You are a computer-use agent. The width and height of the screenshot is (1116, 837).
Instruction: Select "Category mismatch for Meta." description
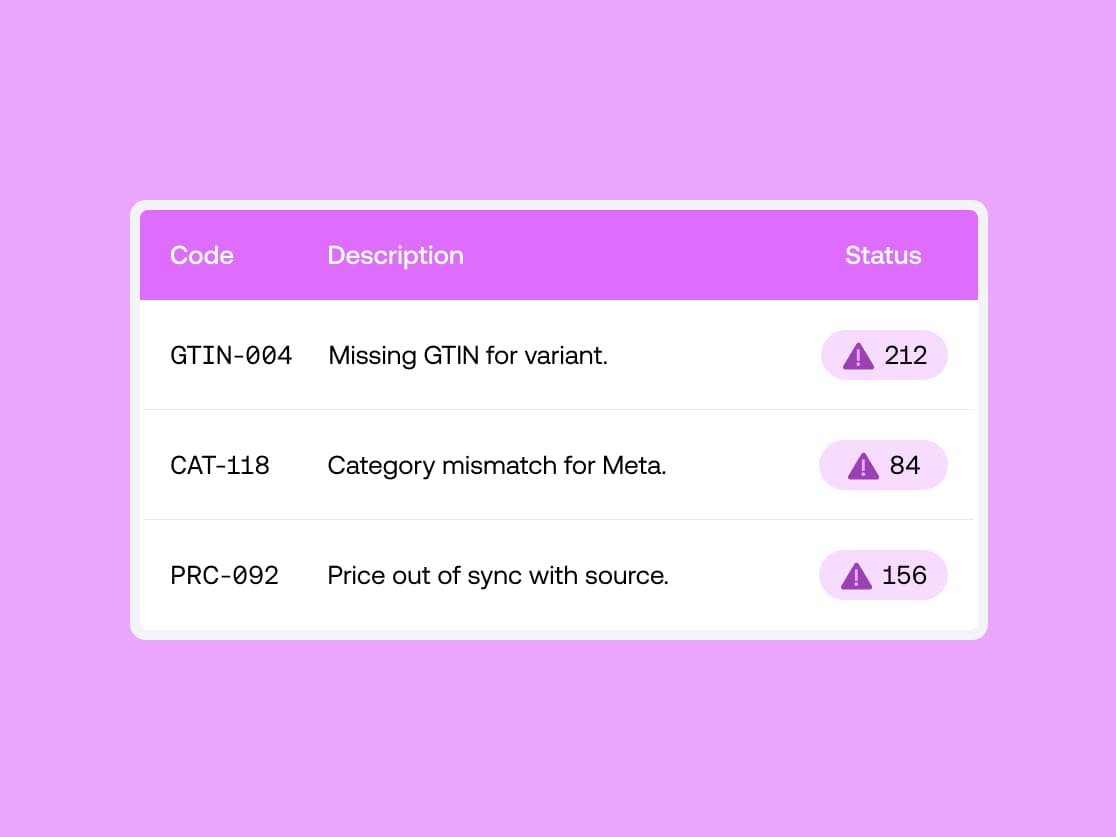pyautogui.click(x=497, y=465)
